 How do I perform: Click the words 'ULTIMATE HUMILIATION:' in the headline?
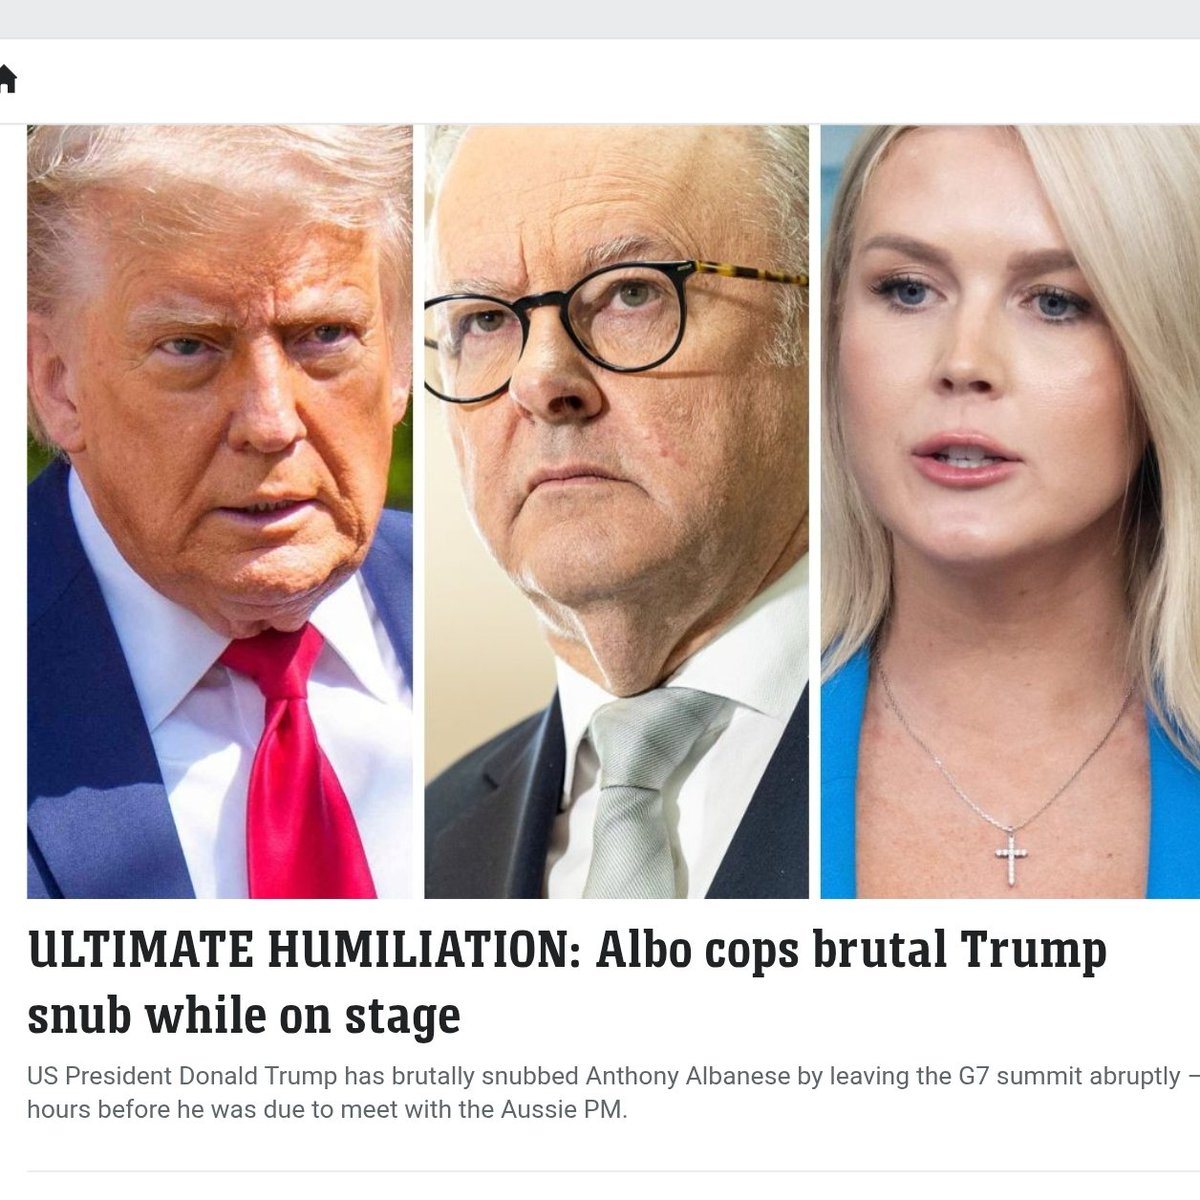coord(304,950)
